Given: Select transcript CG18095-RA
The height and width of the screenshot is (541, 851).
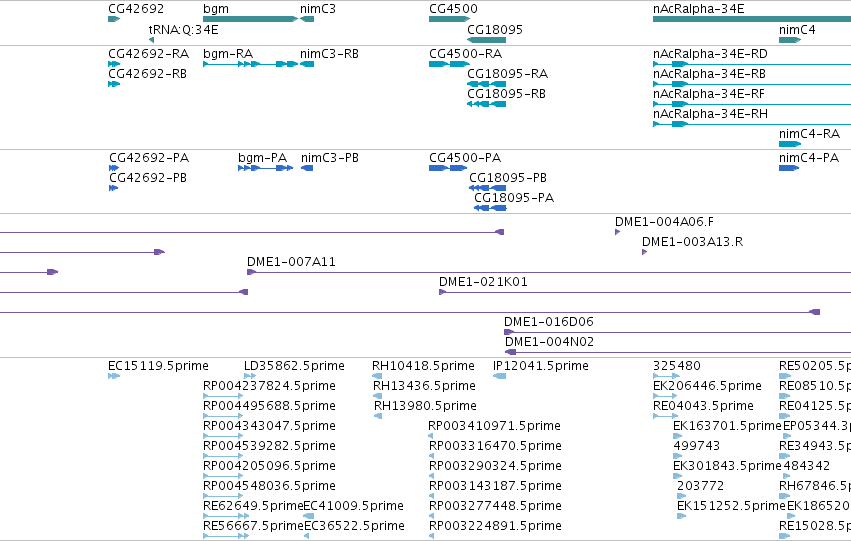Looking at the screenshot, I should click(507, 74).
